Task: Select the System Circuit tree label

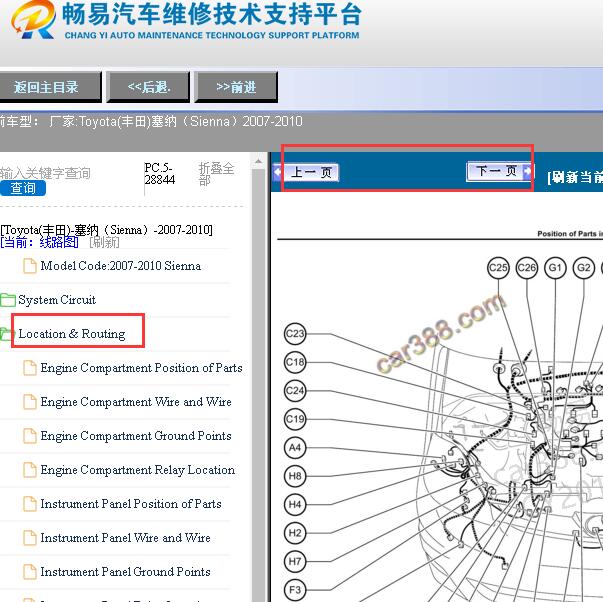Action: tap(57, 300)
